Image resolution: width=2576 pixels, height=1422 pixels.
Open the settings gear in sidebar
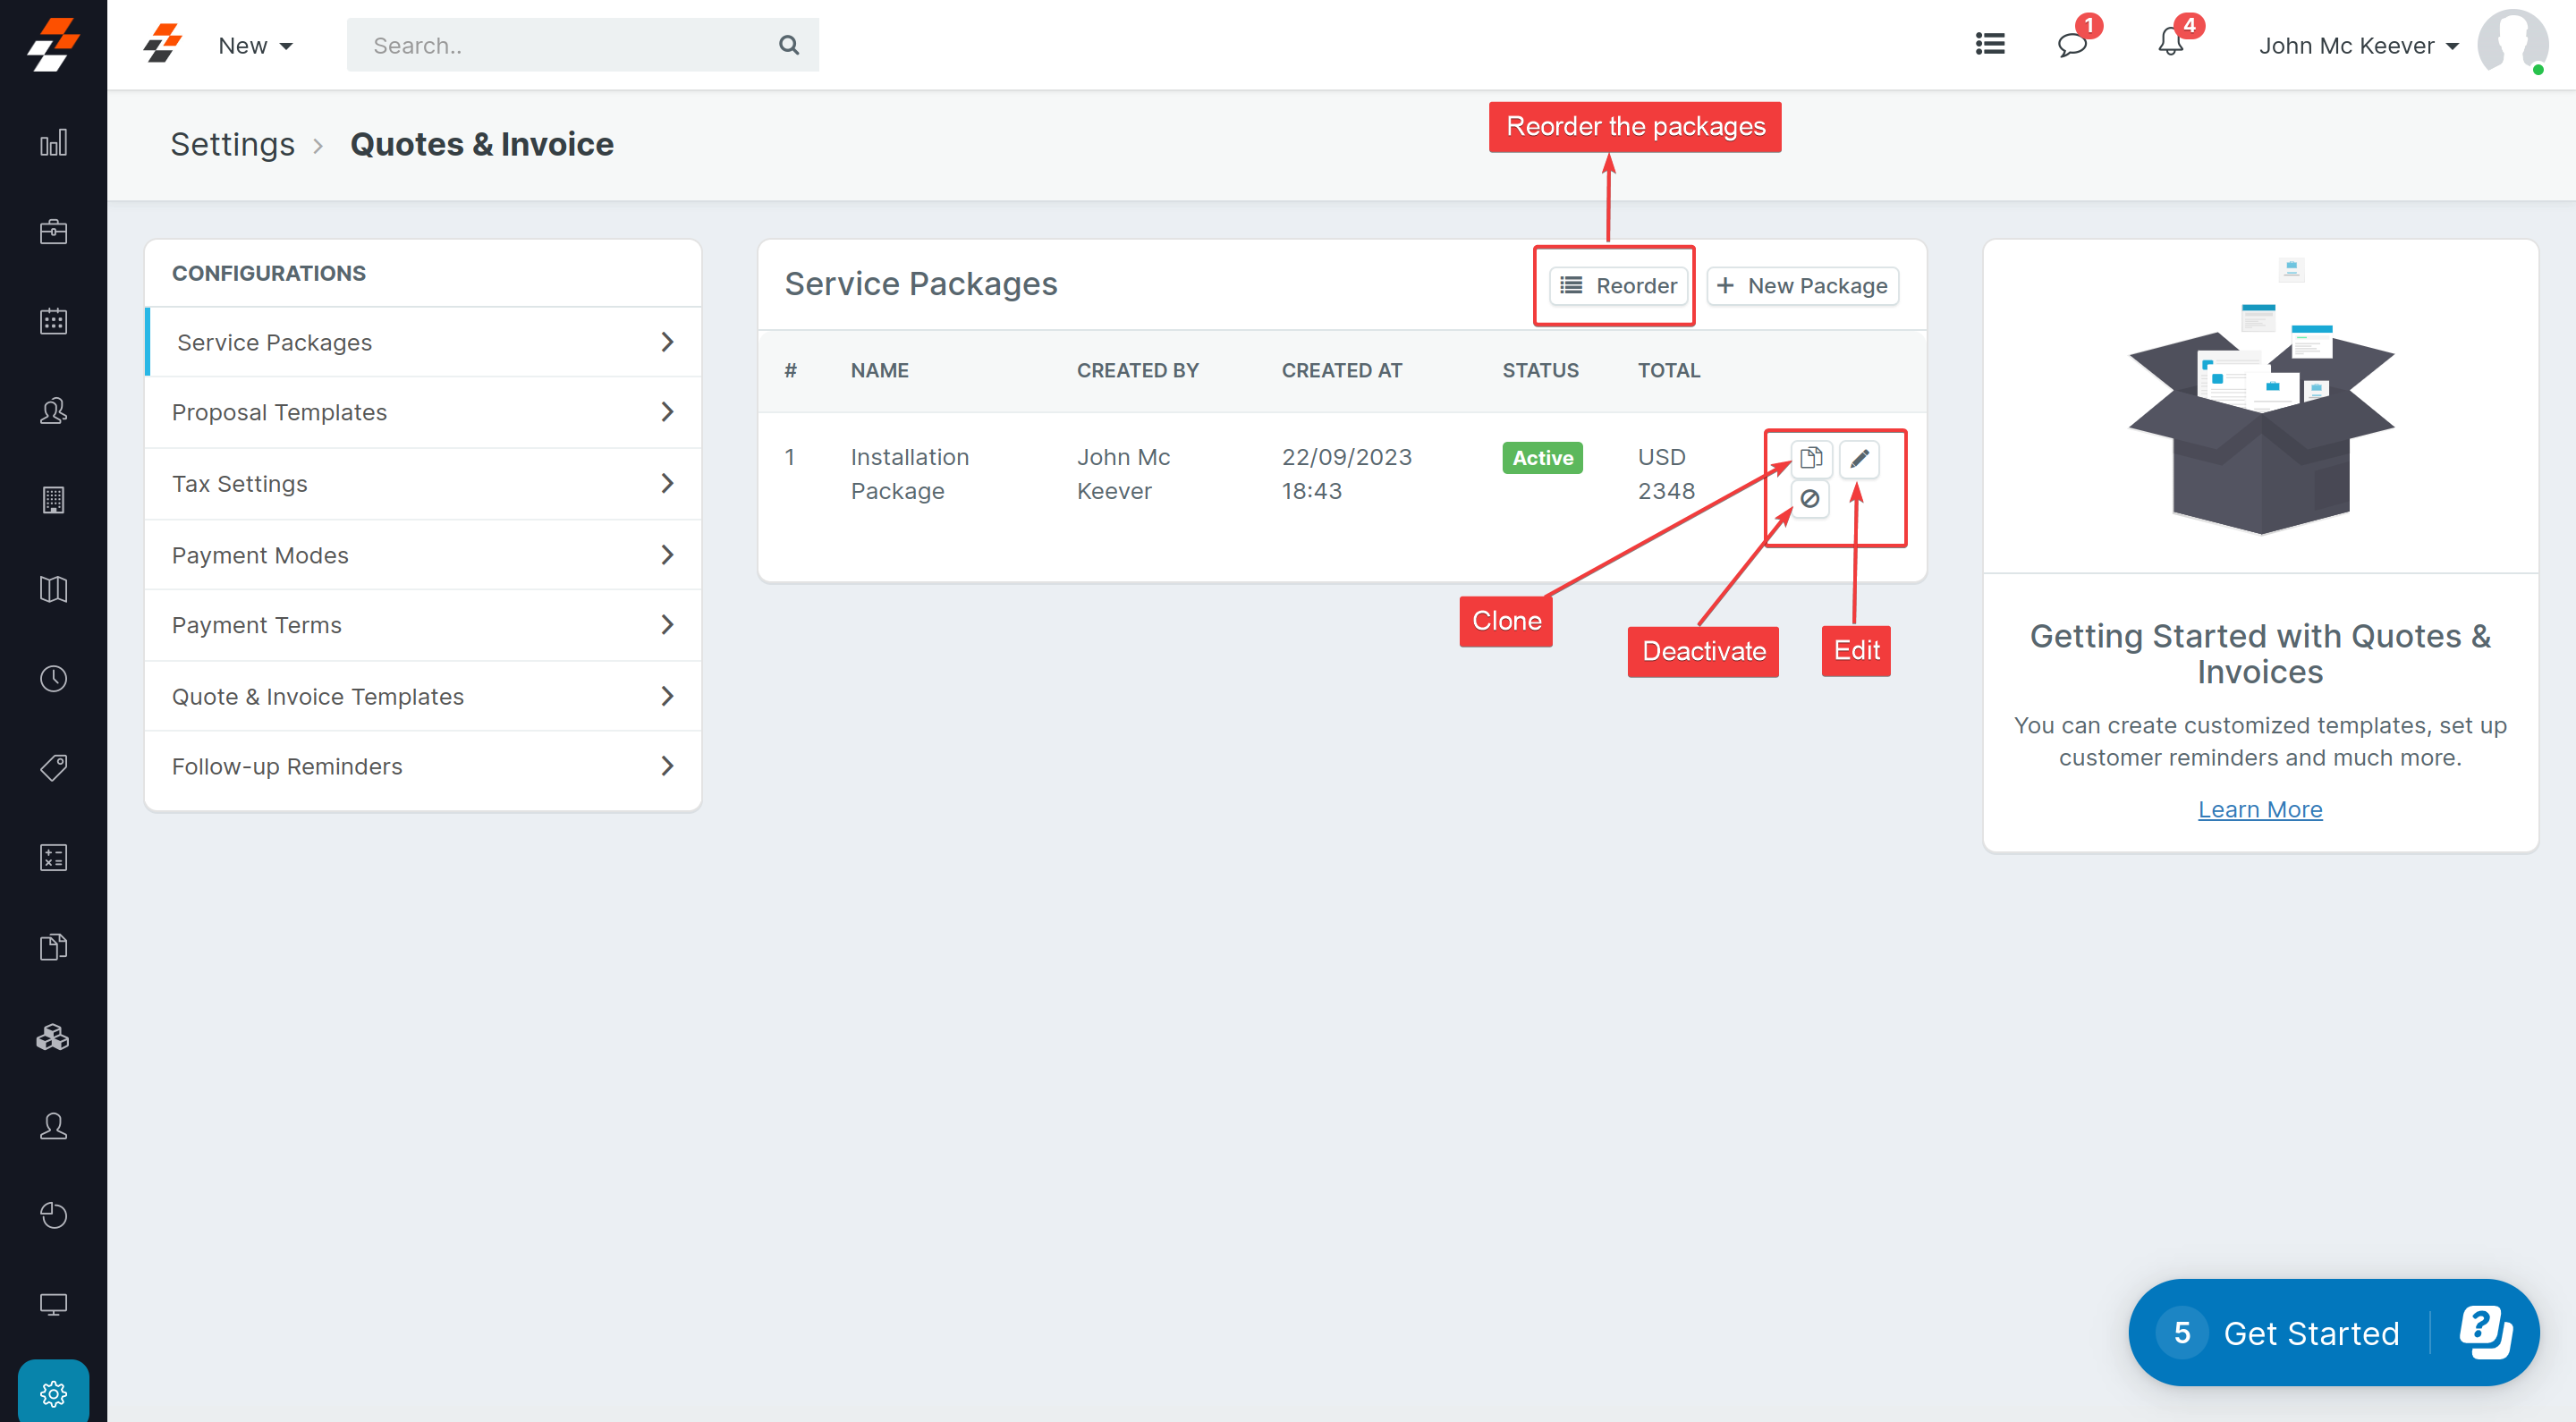click(x=53, y=1392)
